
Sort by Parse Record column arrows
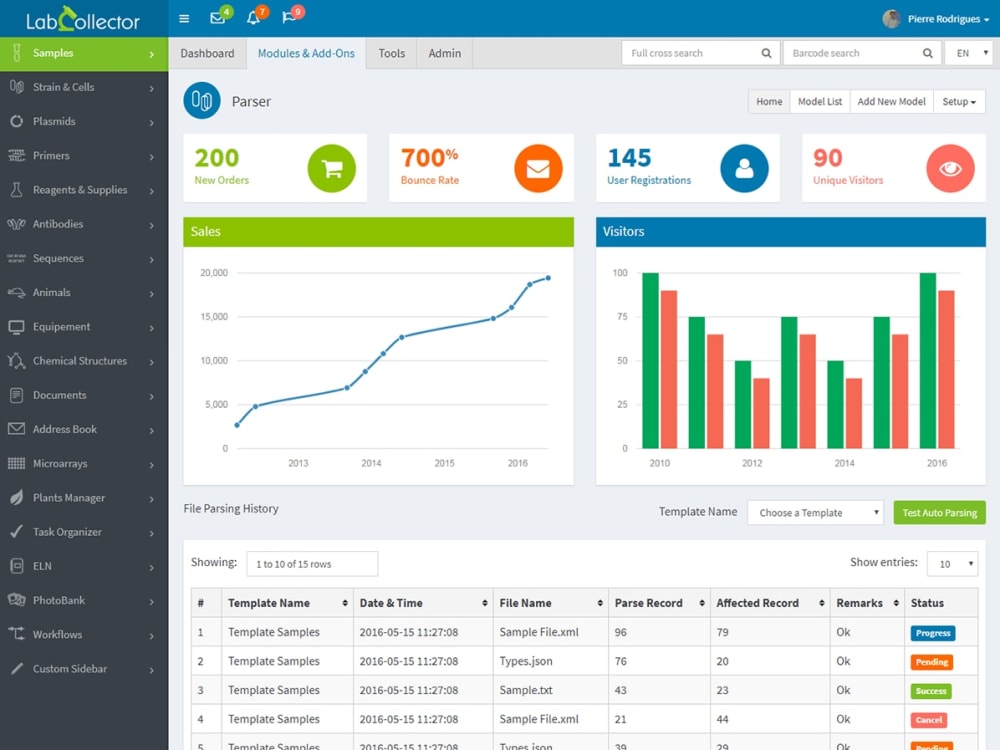702,603
